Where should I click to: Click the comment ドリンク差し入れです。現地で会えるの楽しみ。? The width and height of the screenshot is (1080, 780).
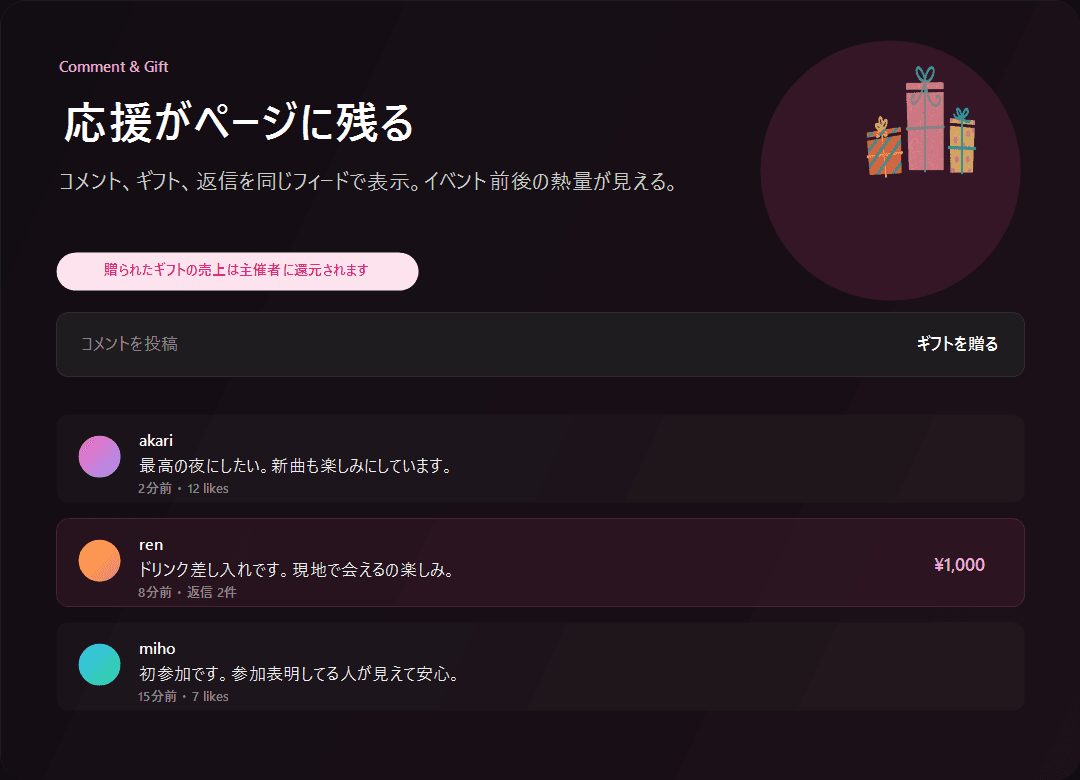click(297, 571)
